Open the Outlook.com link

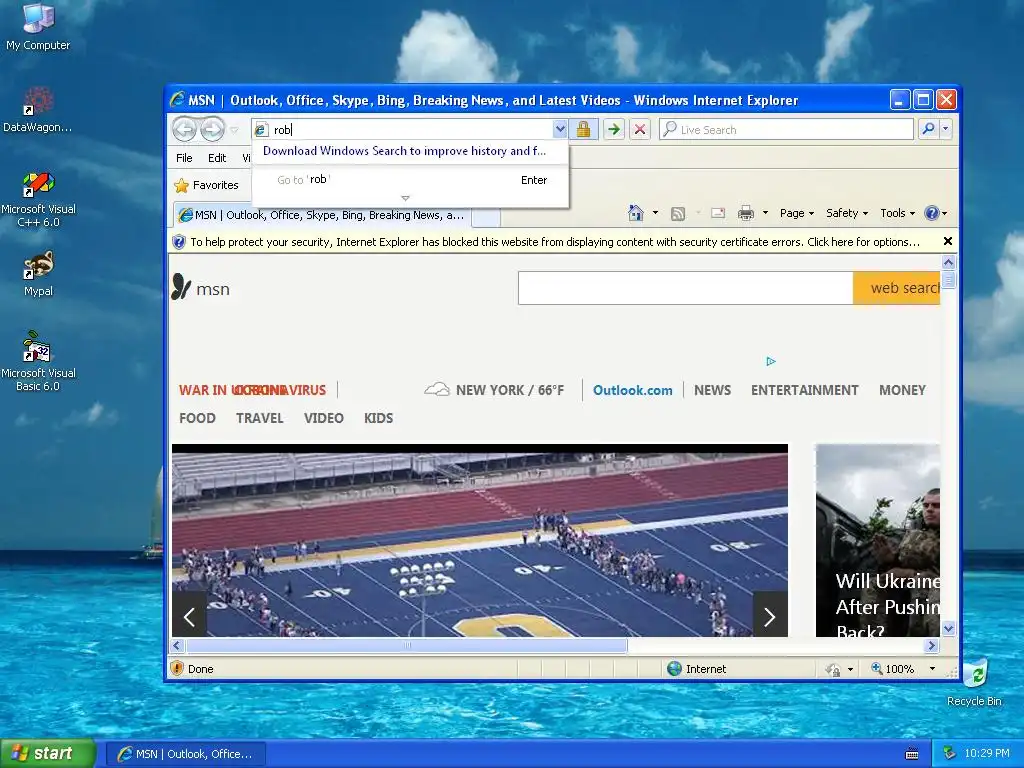click(632, 390)
